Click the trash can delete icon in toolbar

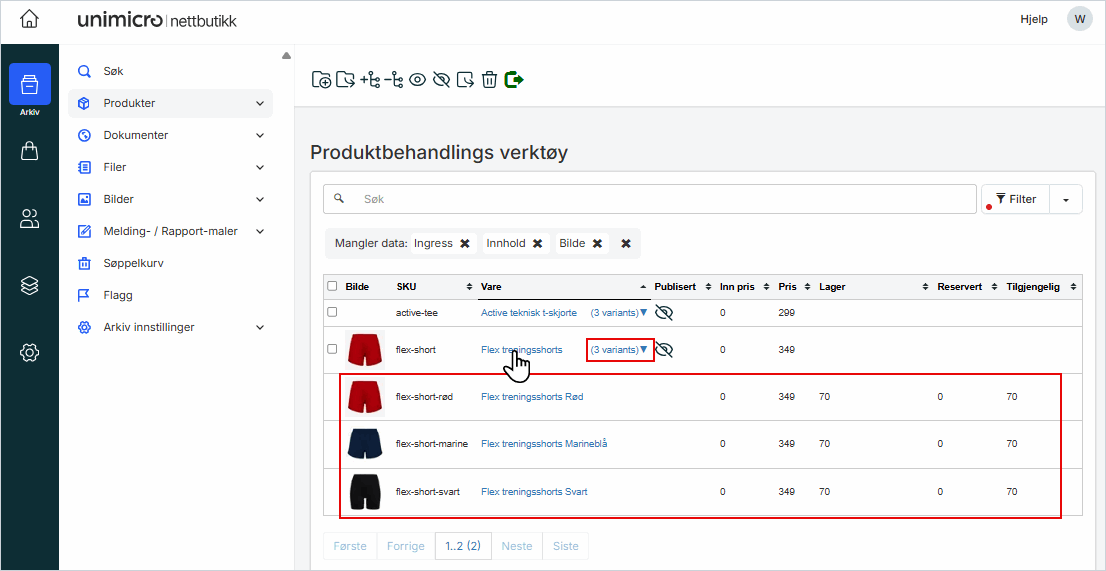489,80
